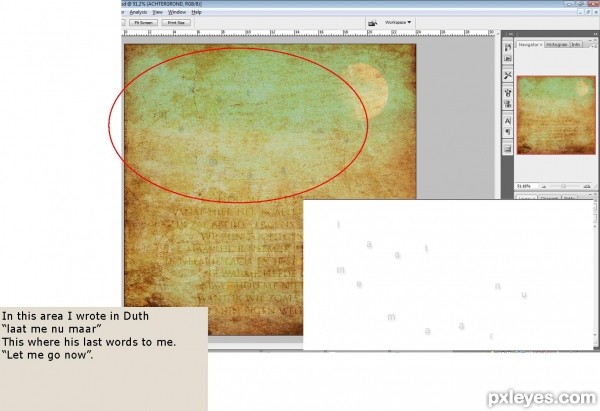The height and width of the screenshot is (411, 600).
Task: Open the Tool Presets panel icon
Action: point(508,75)
